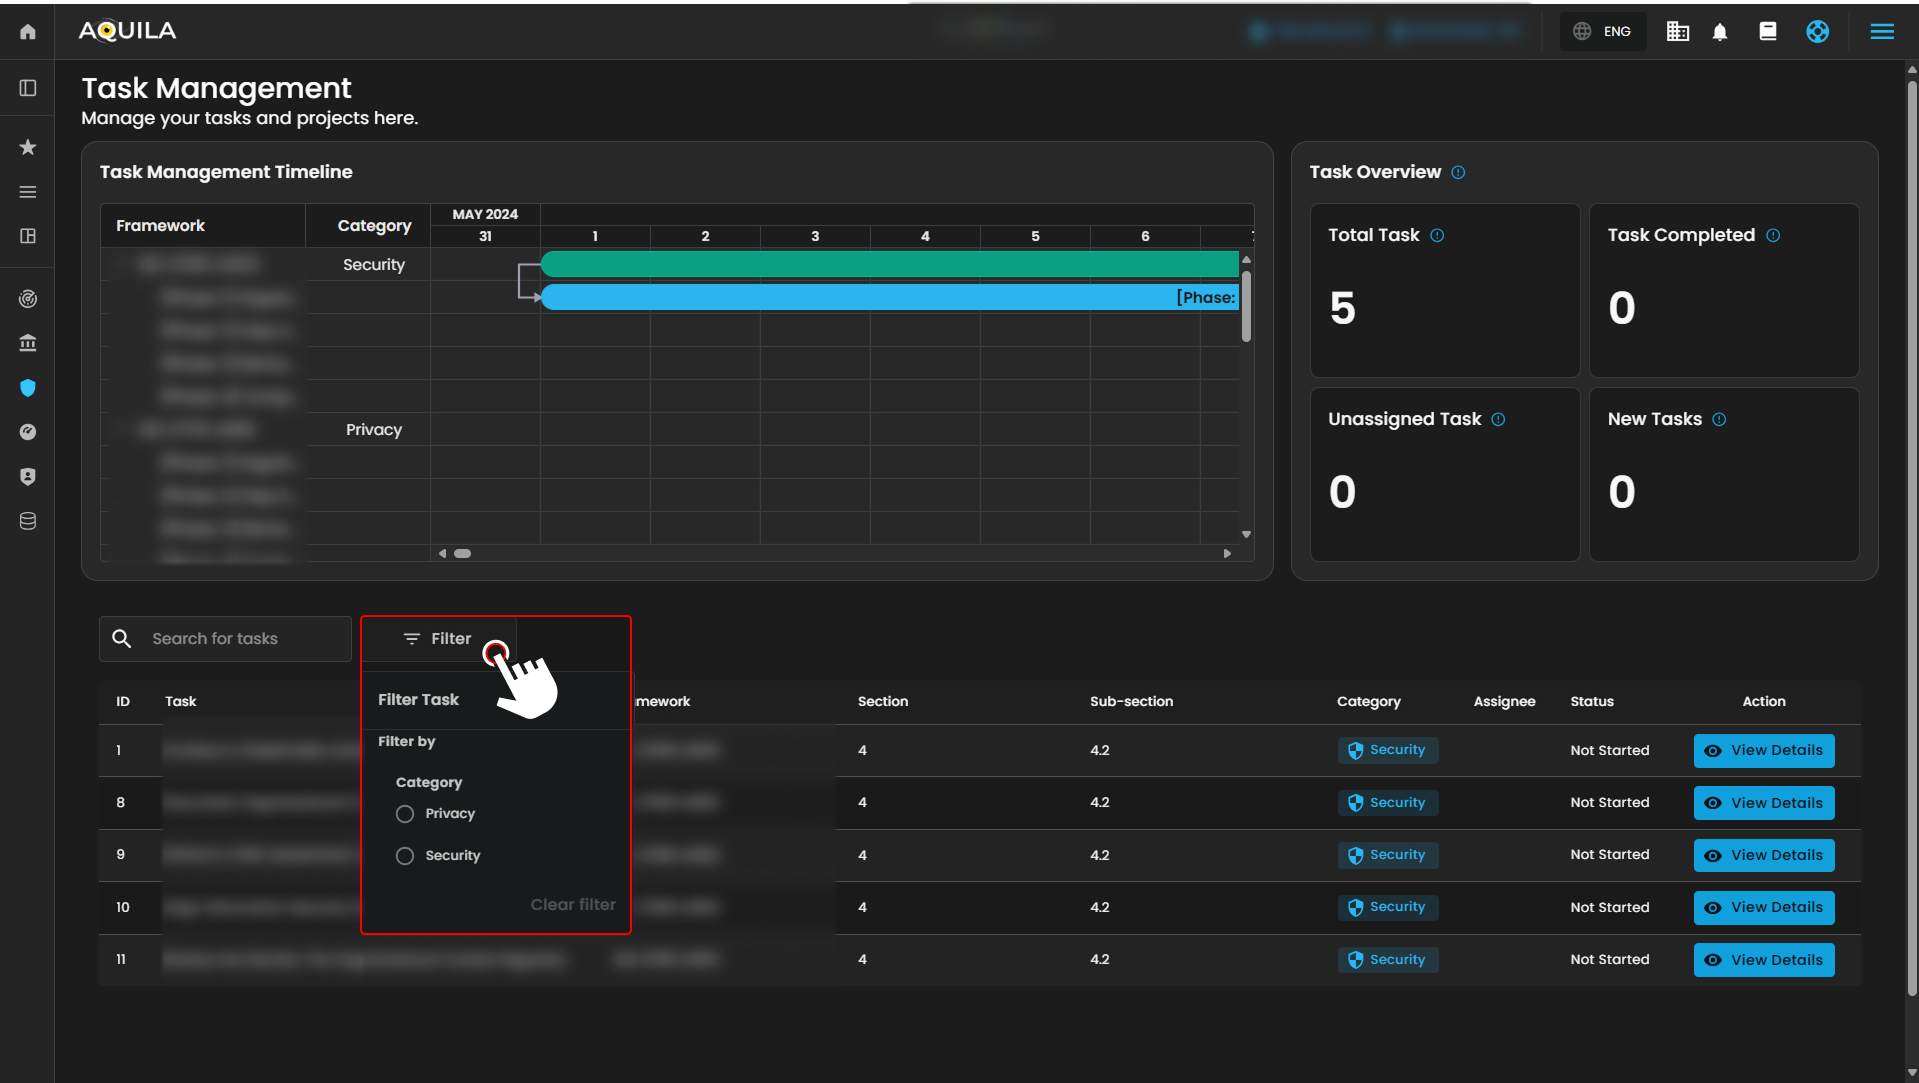Click the home icon in sidebar
Screen dimensions: 1919x1083
coord(28,32)
